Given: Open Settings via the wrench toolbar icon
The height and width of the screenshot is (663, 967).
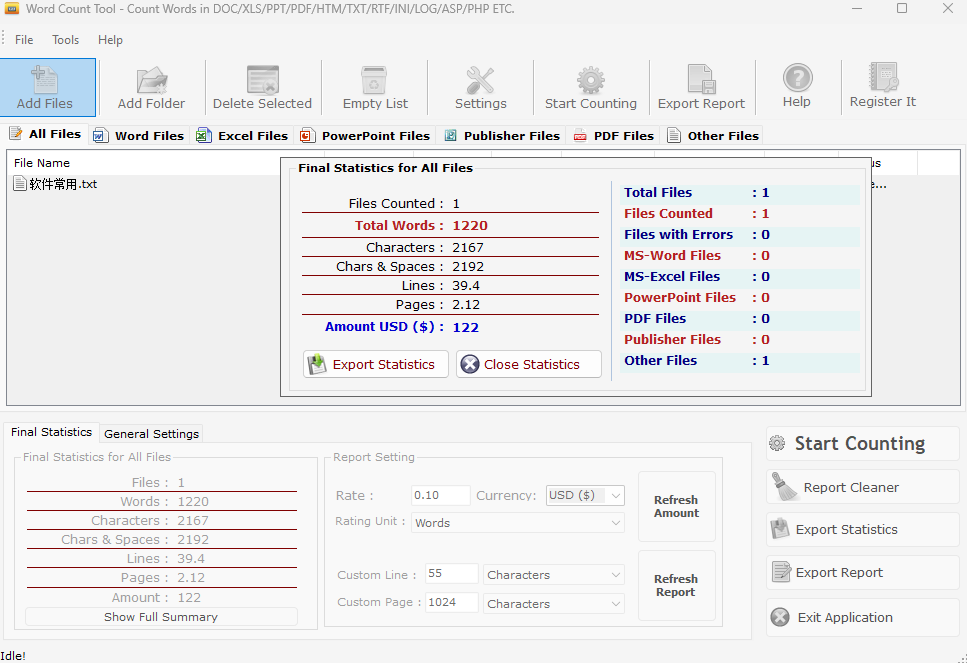Looking at the screenshot, I should 480,80.
